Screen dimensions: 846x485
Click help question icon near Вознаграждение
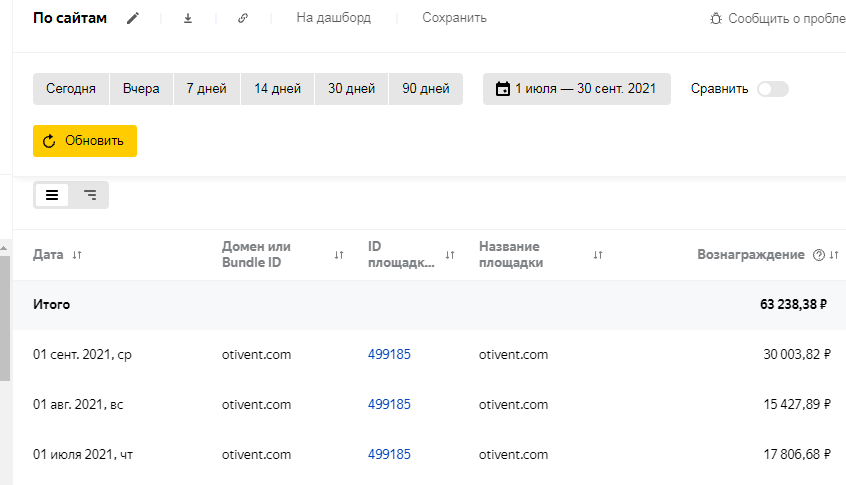819,255
